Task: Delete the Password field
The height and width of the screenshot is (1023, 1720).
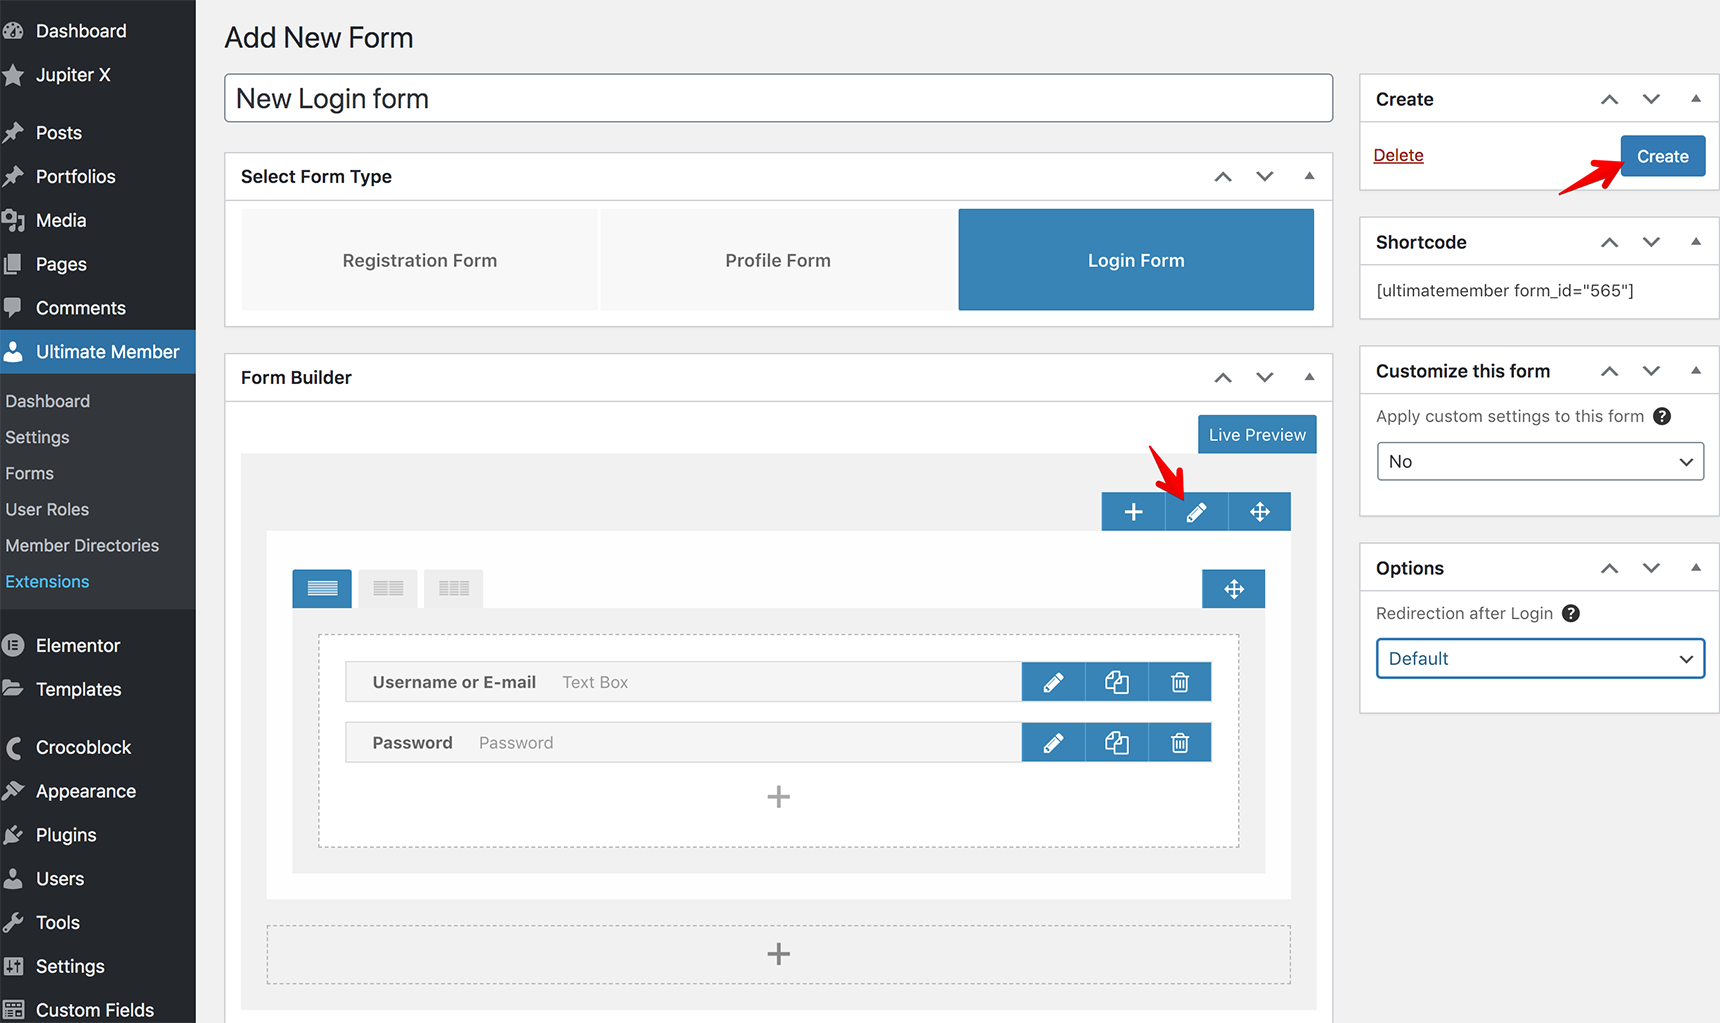Action: click(x=1180, y=743)
